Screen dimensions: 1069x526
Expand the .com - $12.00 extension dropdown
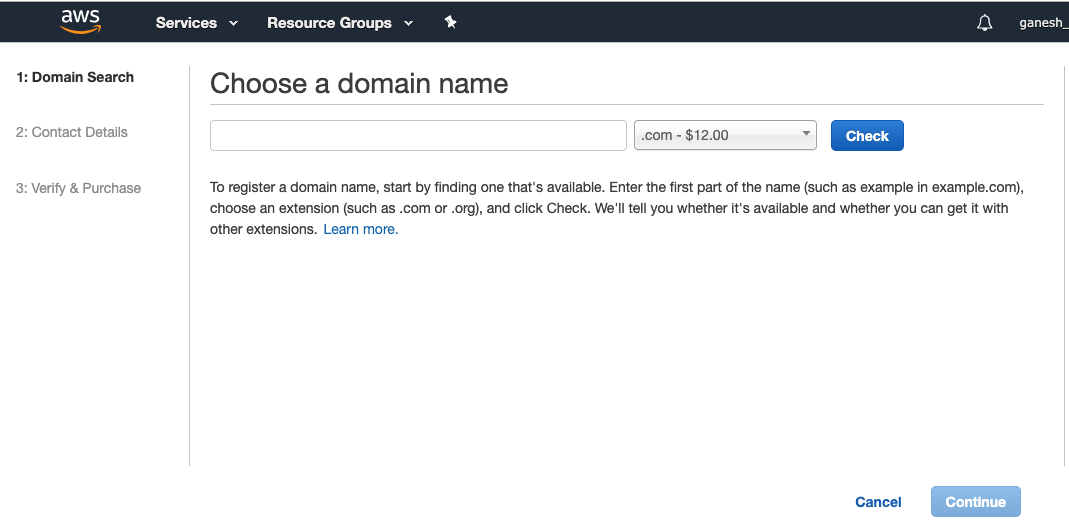tap(724, 135)
